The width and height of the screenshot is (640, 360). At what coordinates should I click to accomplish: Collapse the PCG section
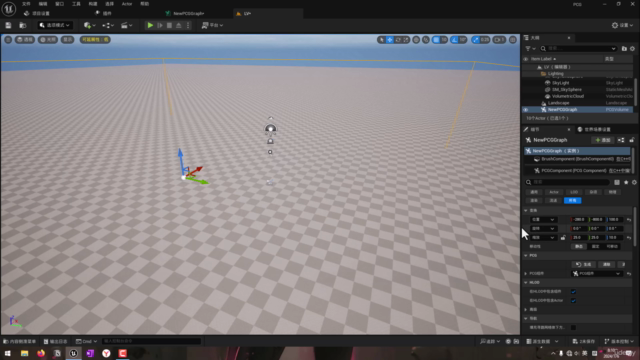click(526, 256)
